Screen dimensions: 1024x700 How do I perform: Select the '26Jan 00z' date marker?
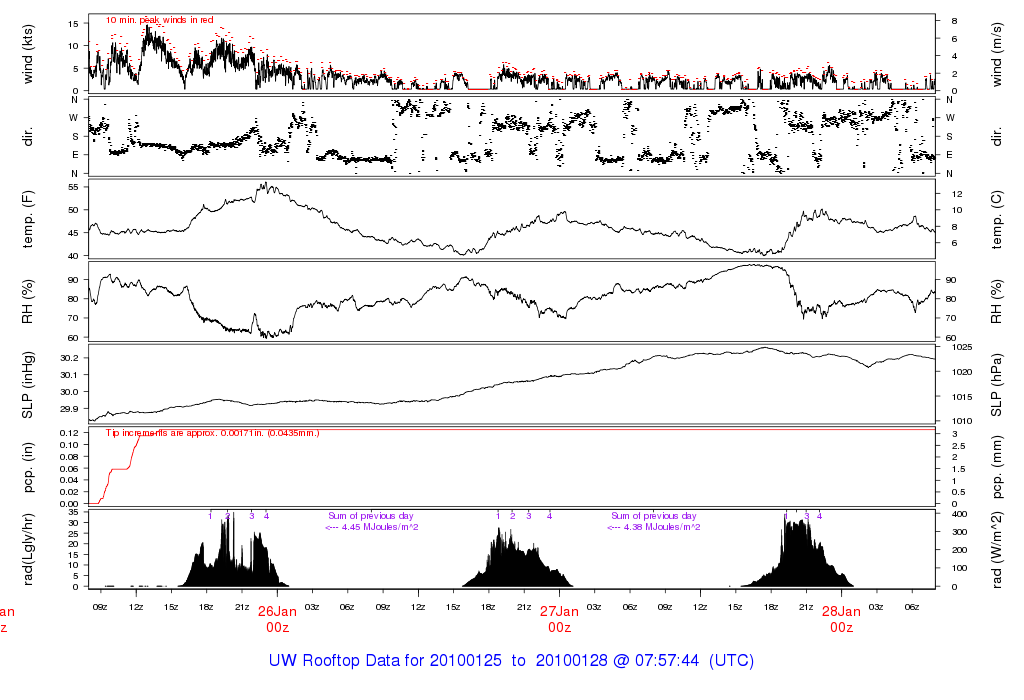(x=277, y=619)
